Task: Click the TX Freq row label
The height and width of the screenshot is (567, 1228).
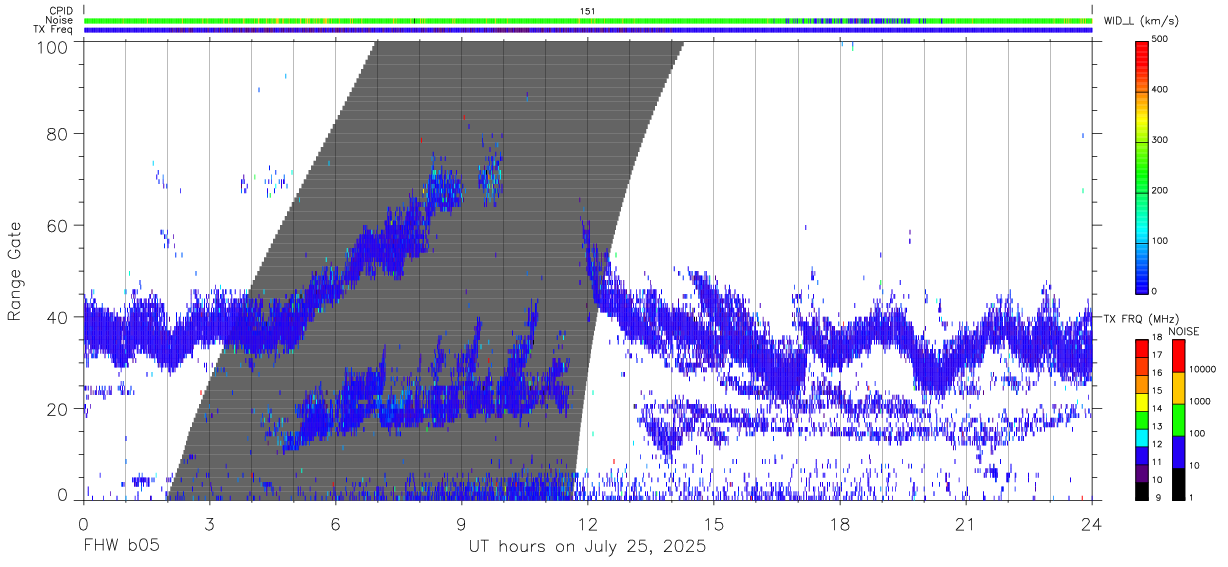Action: (x=53, y=29)
